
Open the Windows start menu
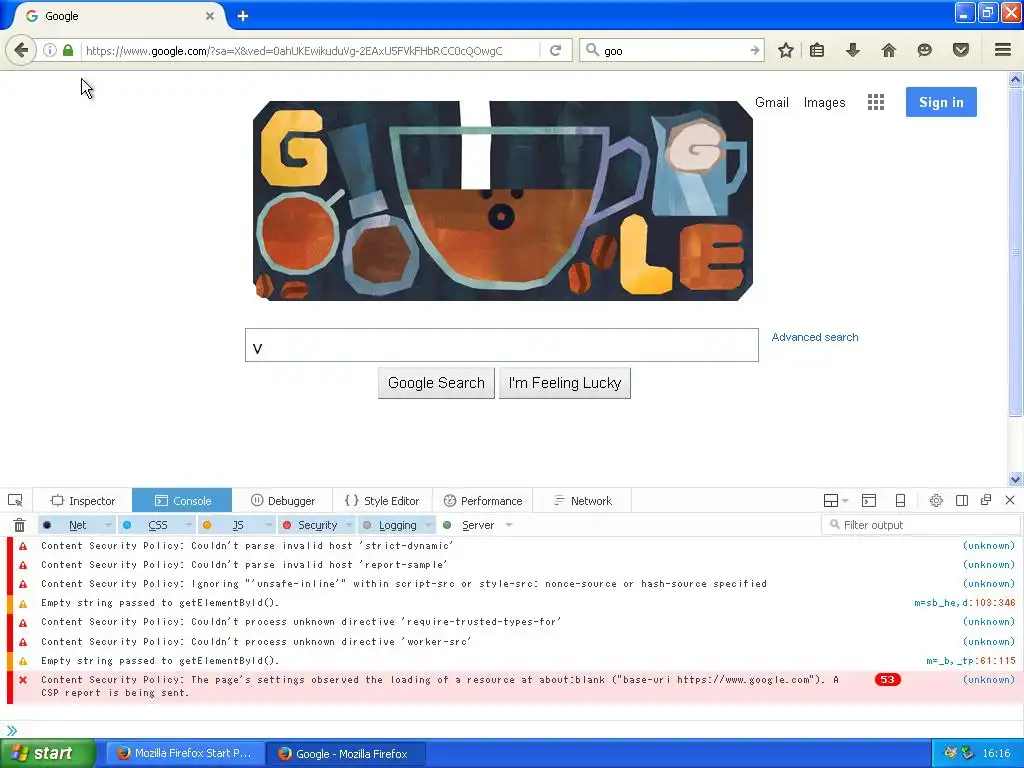click(47, 753)
